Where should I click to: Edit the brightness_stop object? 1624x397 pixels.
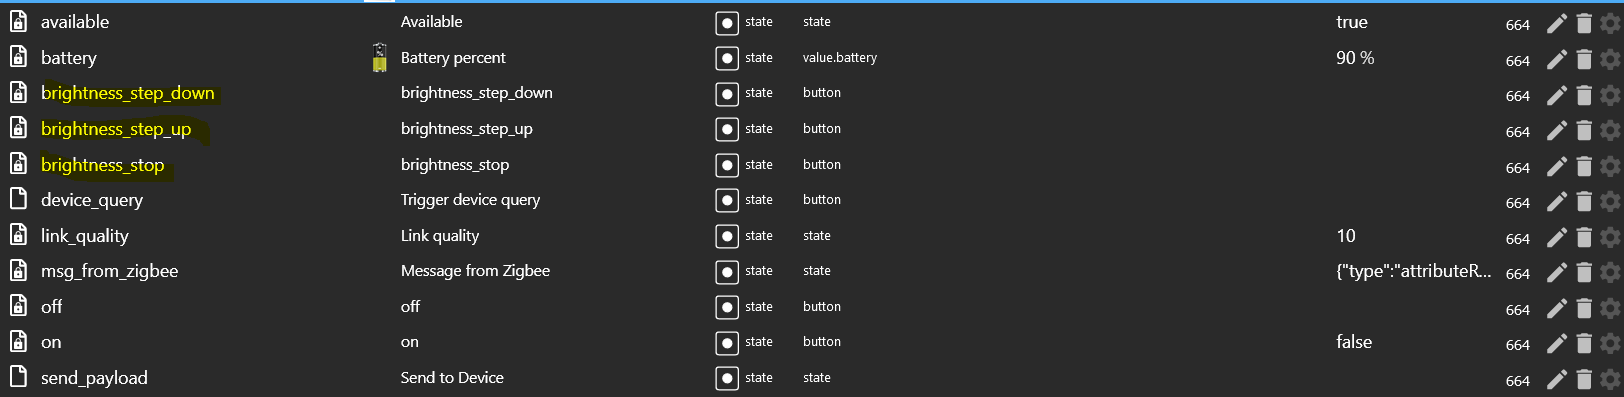click(1557, 167)
